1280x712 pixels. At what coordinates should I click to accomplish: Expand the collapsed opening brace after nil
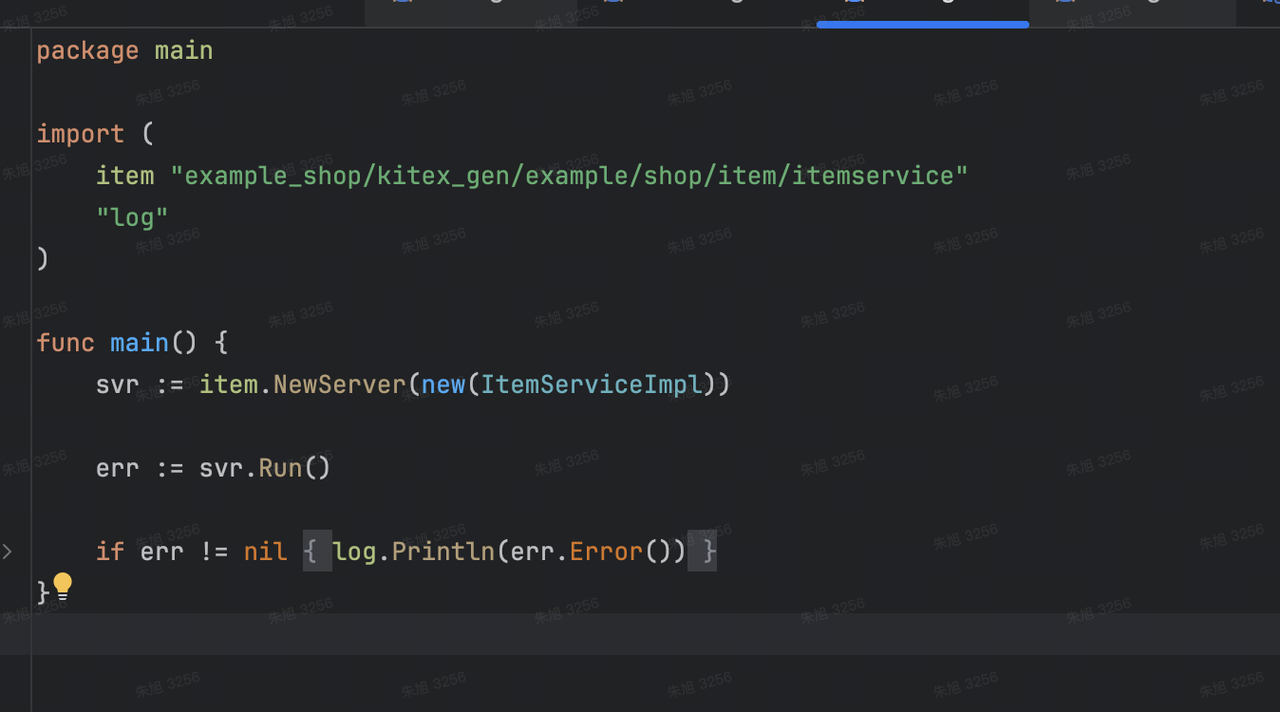point(317,551)
